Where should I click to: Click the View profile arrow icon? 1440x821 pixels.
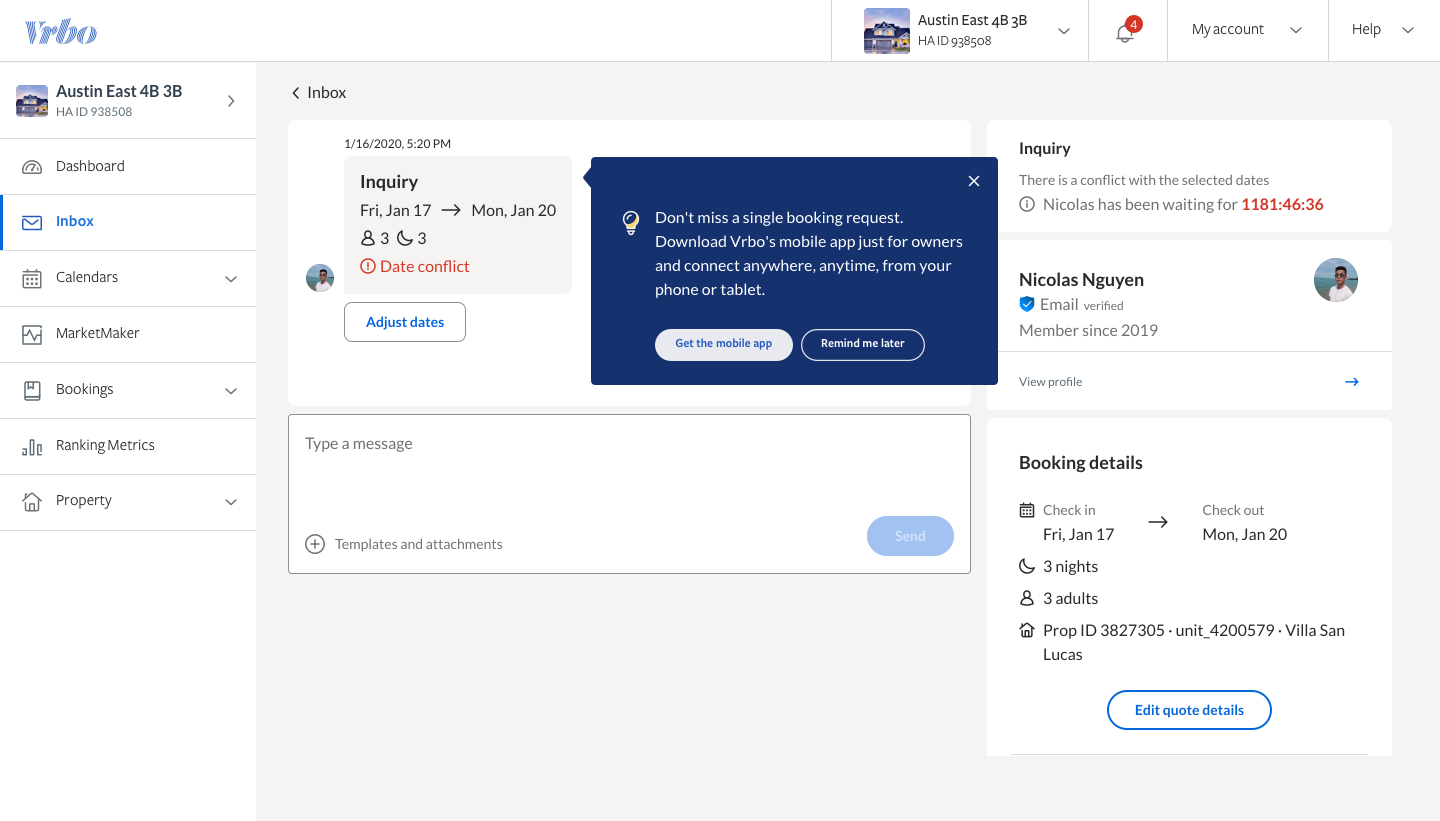(x=1352, y=381)
